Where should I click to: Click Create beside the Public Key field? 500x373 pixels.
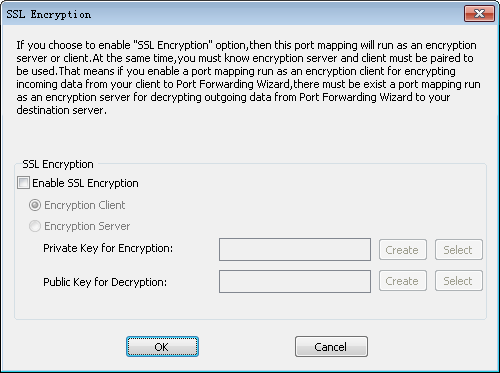pyautogui.click(x=403, y=281)
